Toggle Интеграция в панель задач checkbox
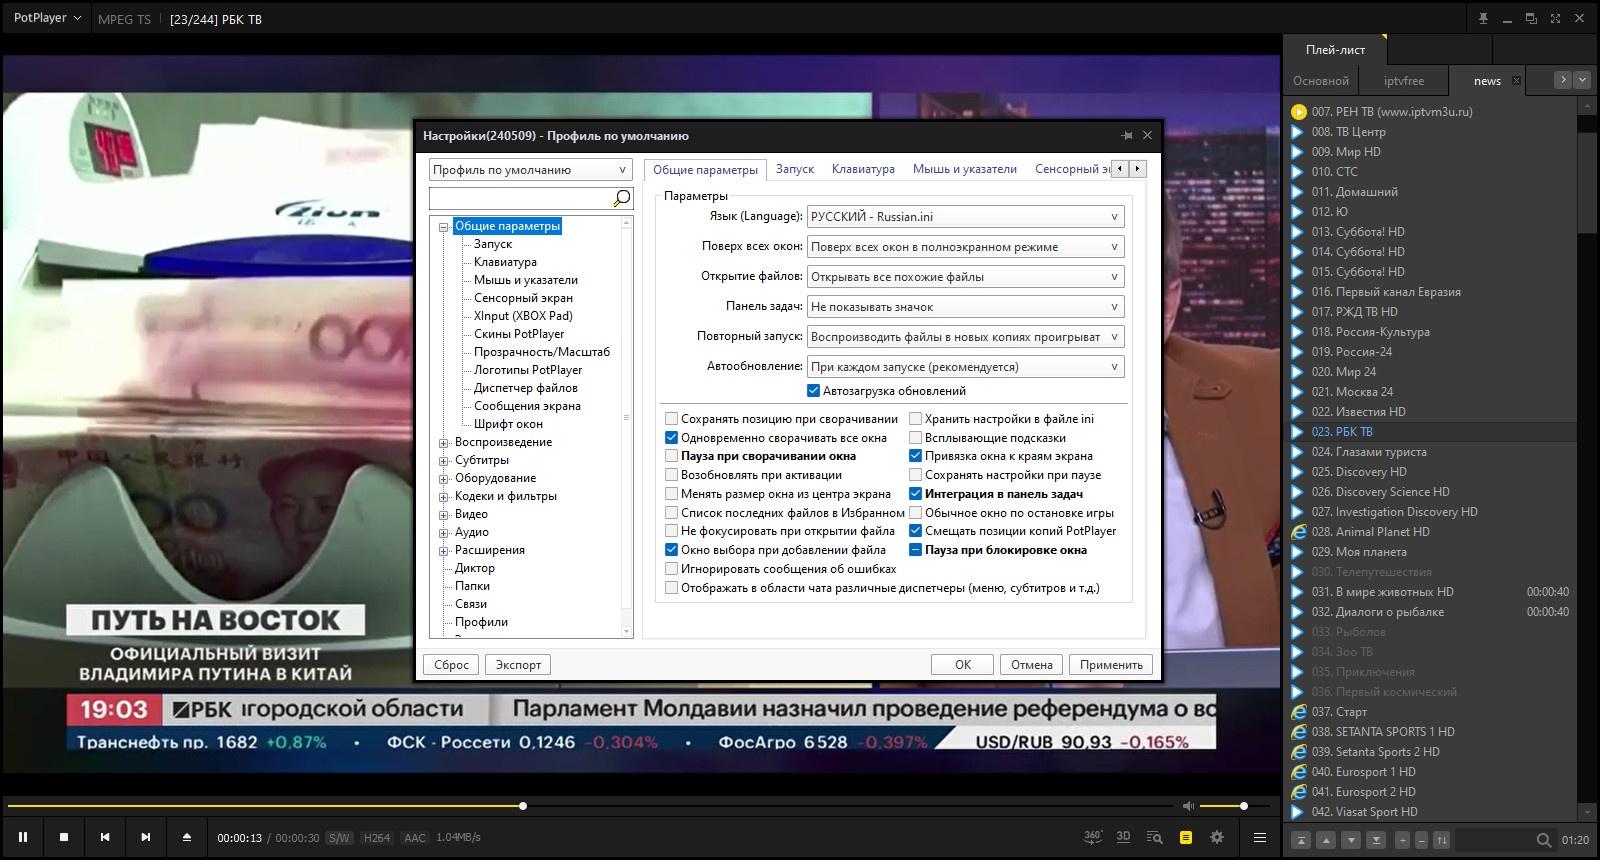This screenshot has width=1600, height=860. point(915,494)
